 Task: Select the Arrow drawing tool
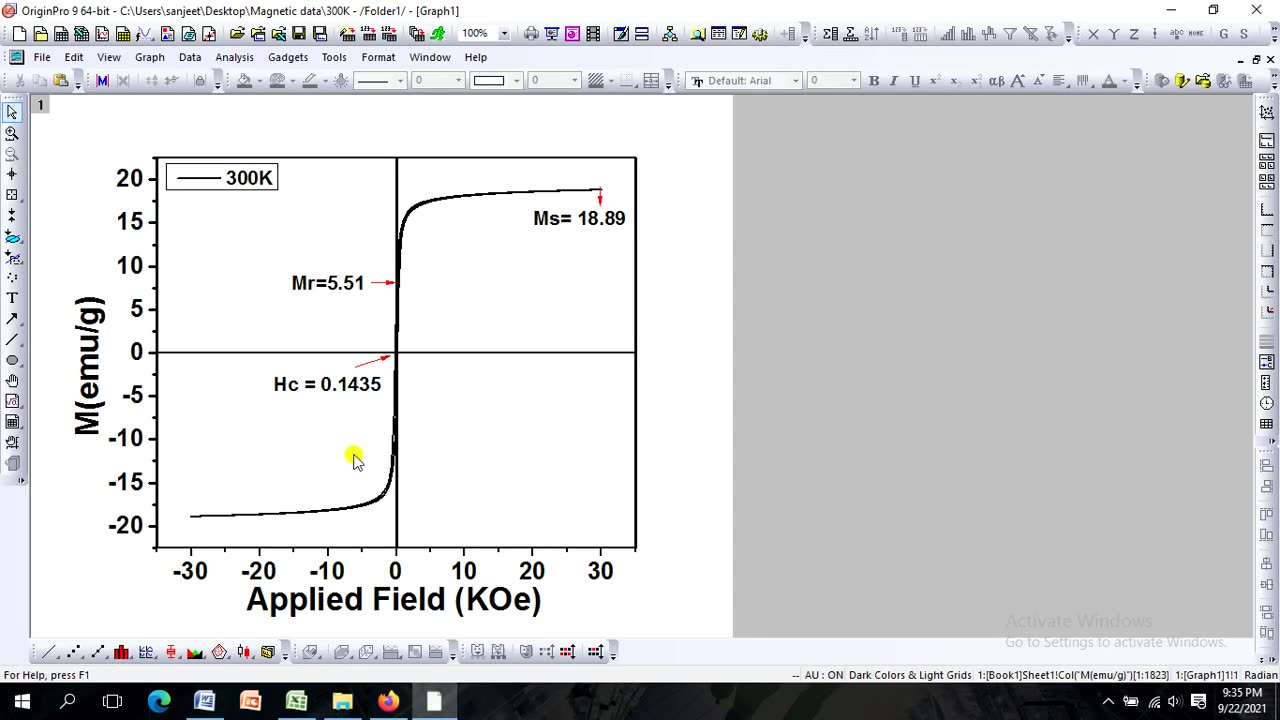tap(12, 319)
